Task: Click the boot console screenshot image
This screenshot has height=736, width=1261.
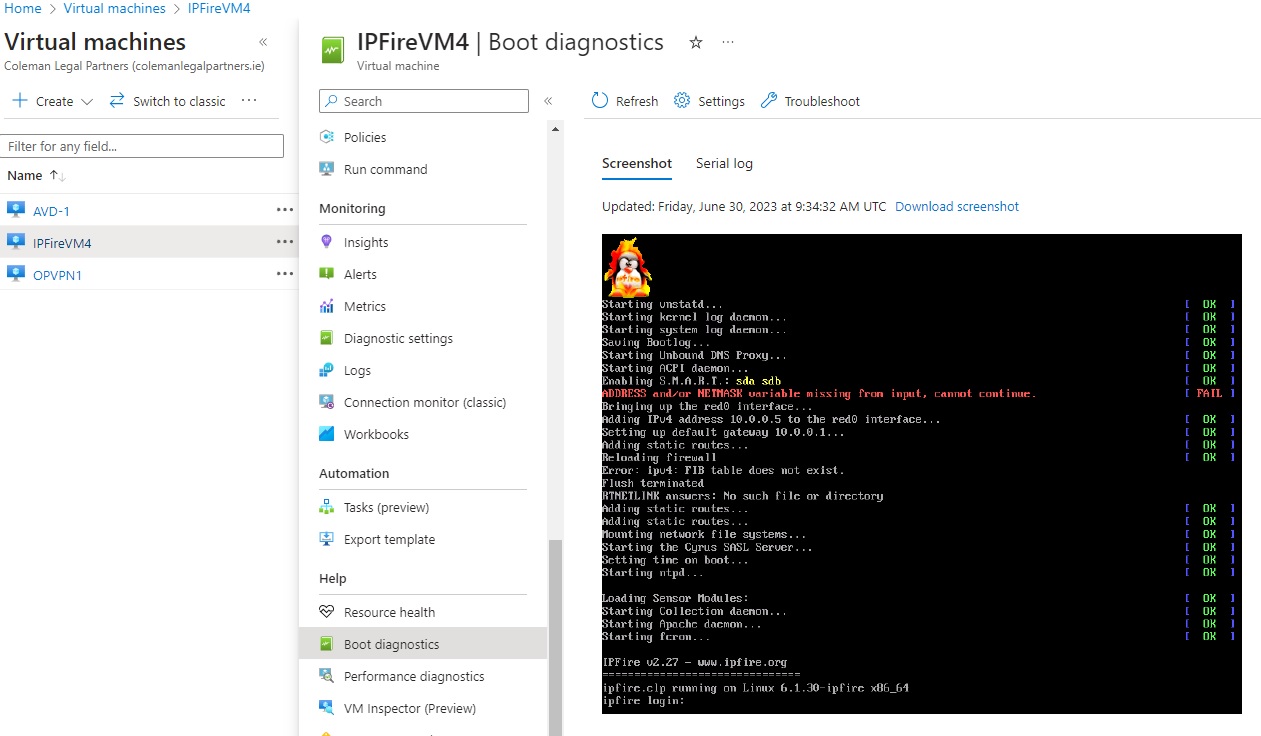Action: click(x=921, y=474)
